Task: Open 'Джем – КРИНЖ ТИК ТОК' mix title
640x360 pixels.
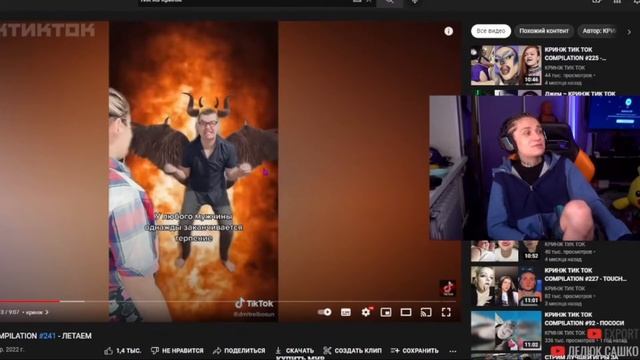Action: pyautogui.click(x=580, y=93)
